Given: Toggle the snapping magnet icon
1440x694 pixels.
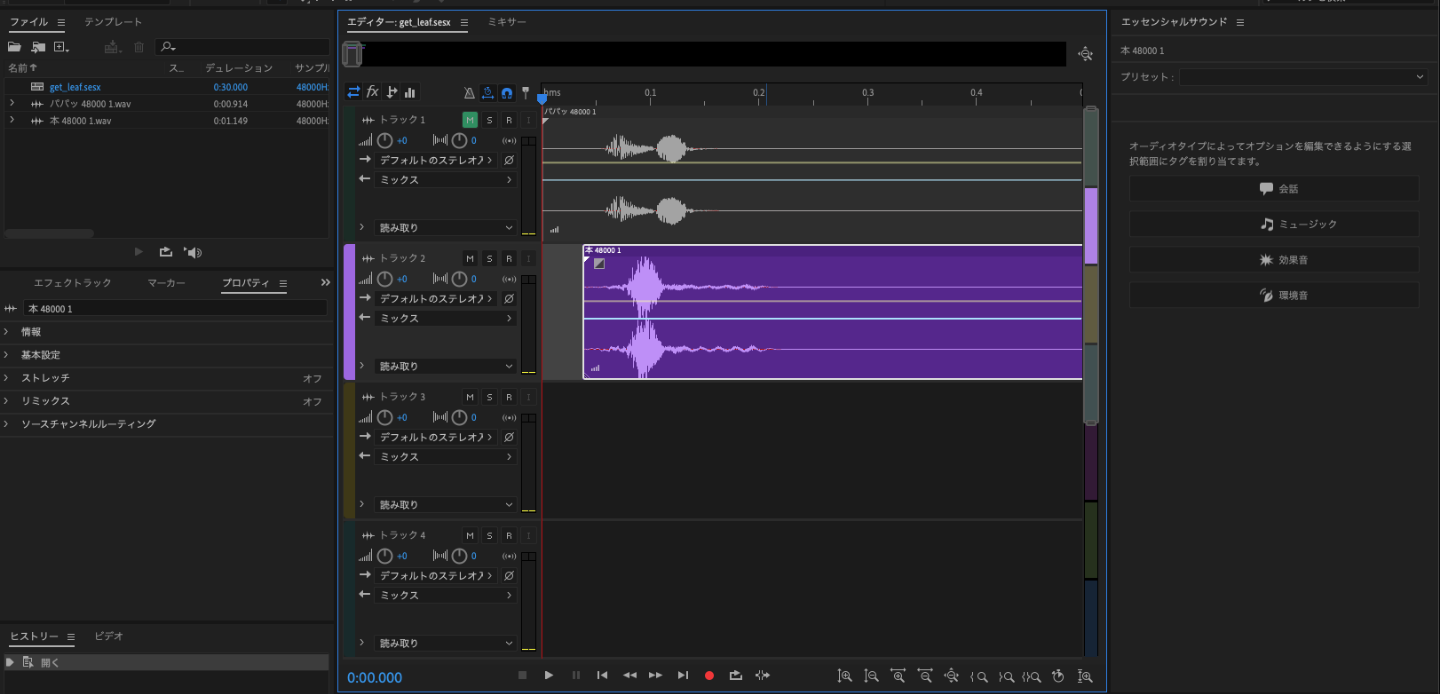Looking at the screenshot, I should [507, 92].
